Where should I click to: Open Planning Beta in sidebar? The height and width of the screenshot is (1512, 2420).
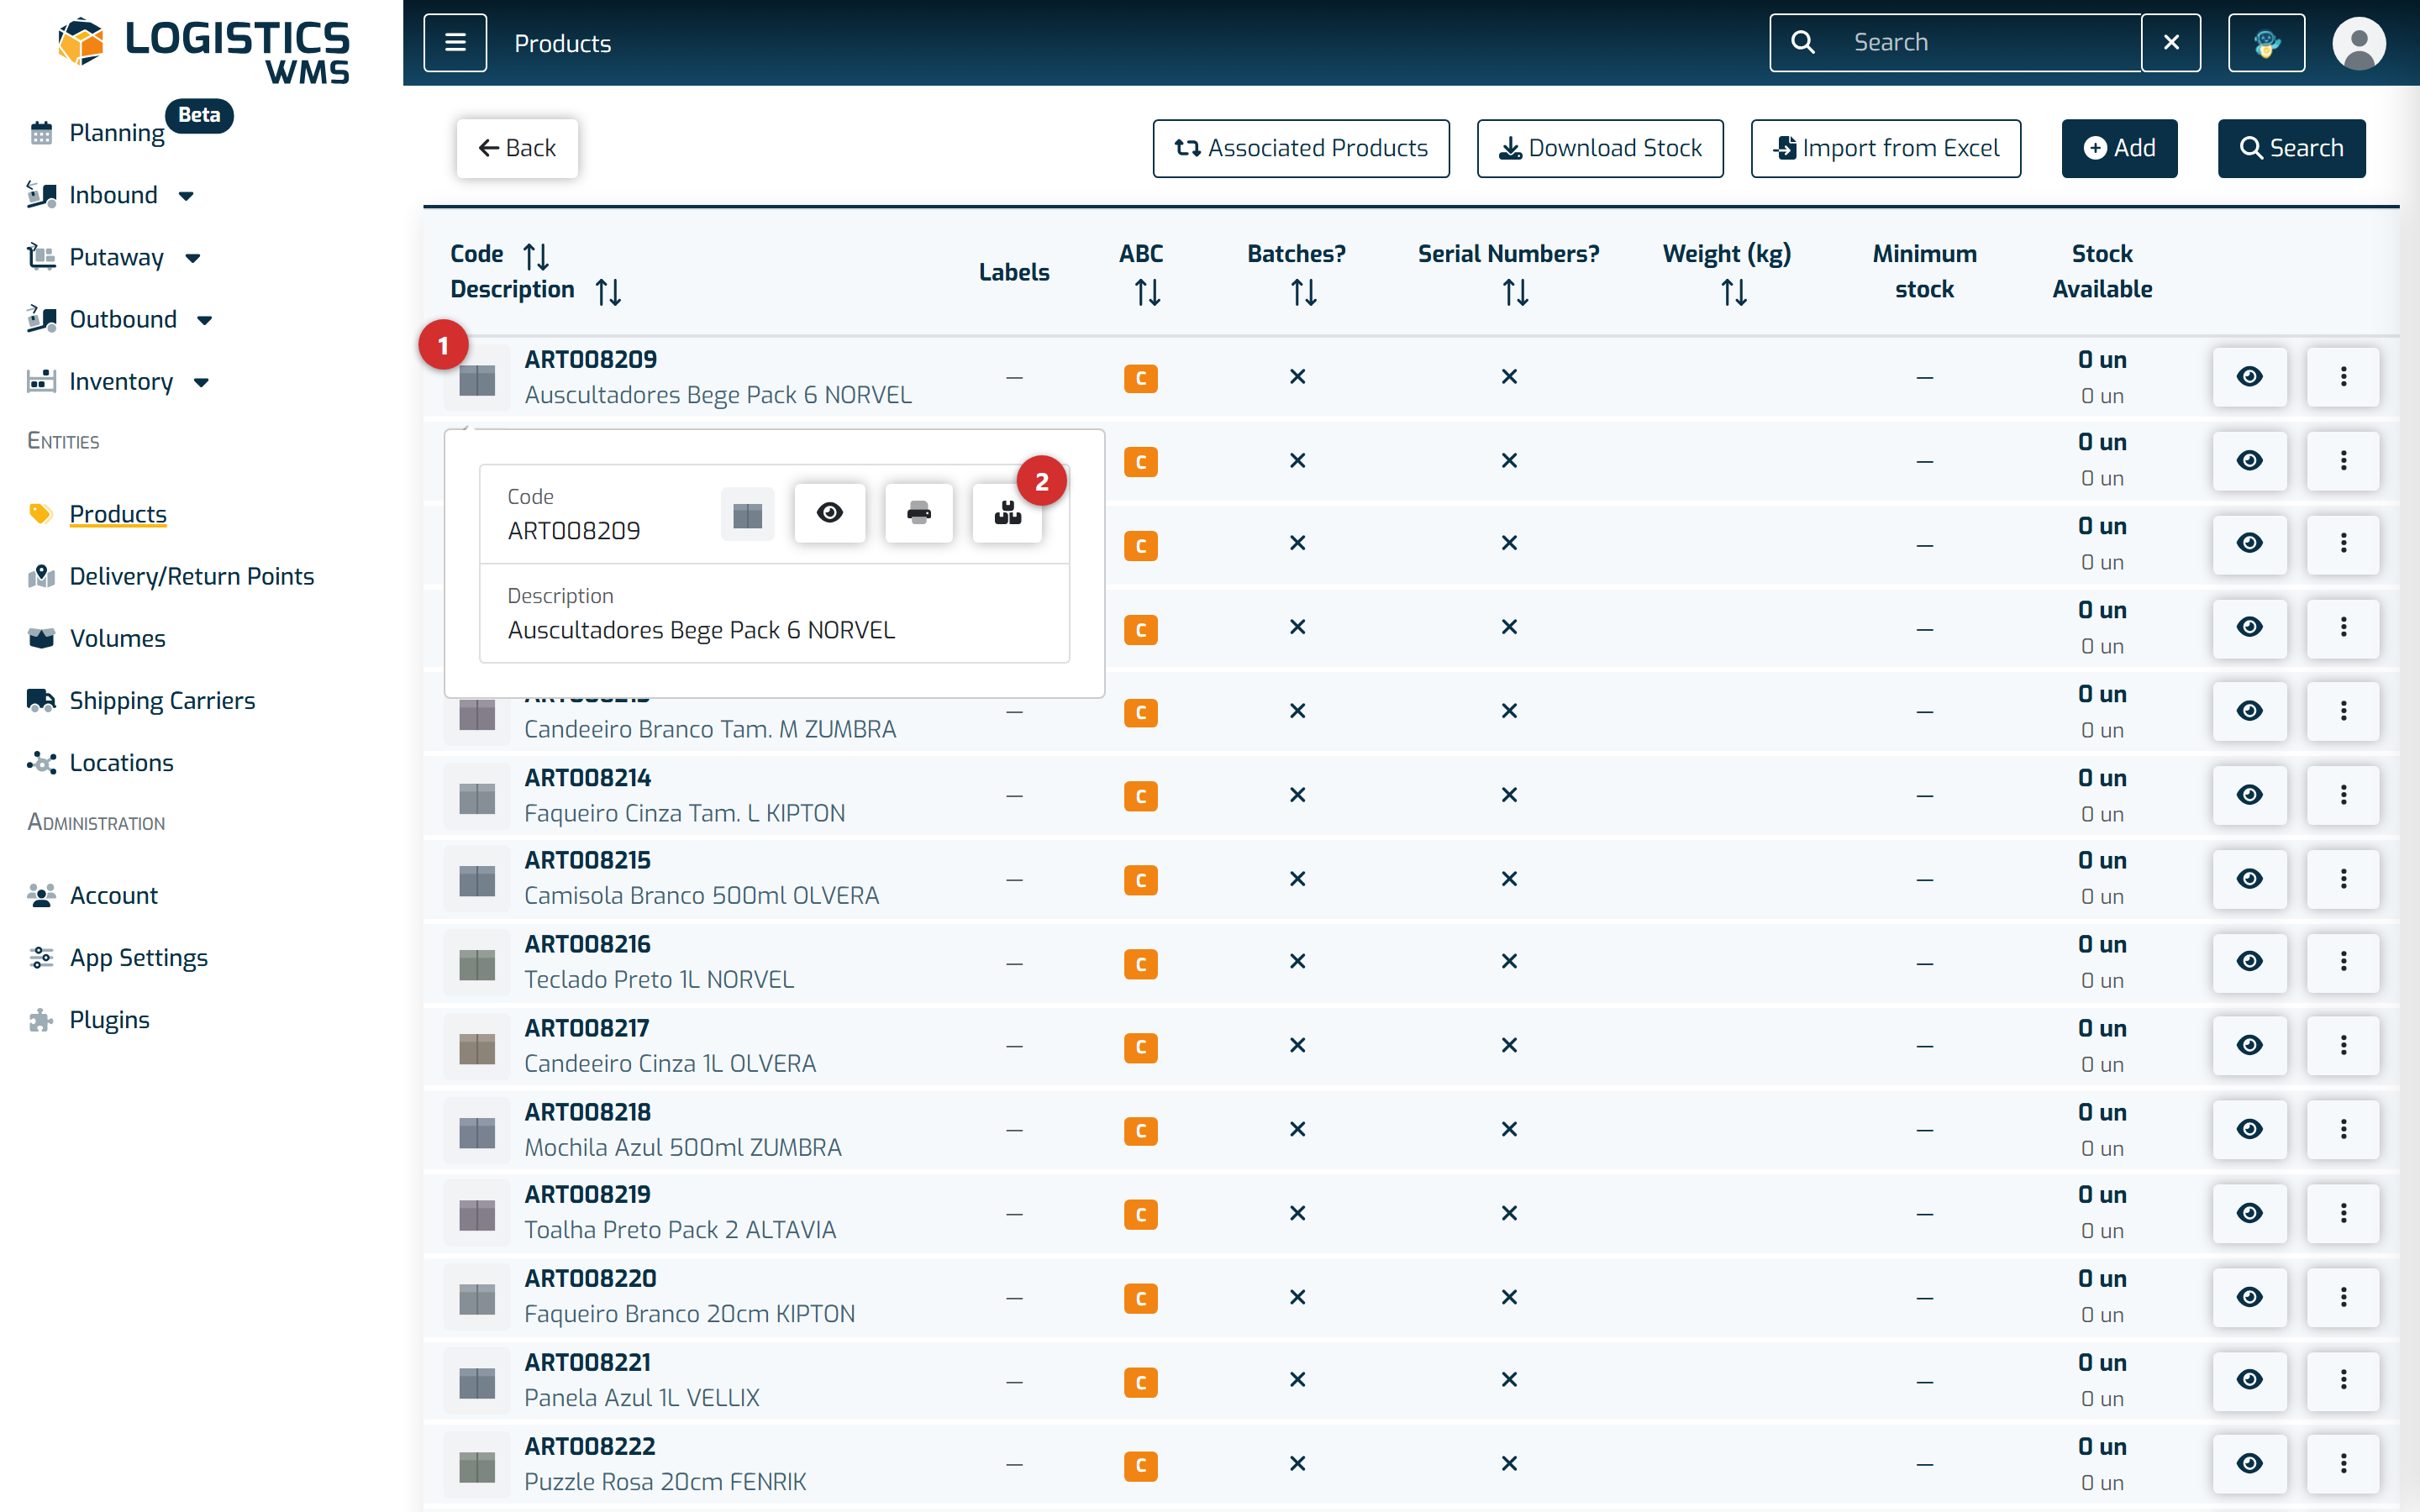[117, 132]
